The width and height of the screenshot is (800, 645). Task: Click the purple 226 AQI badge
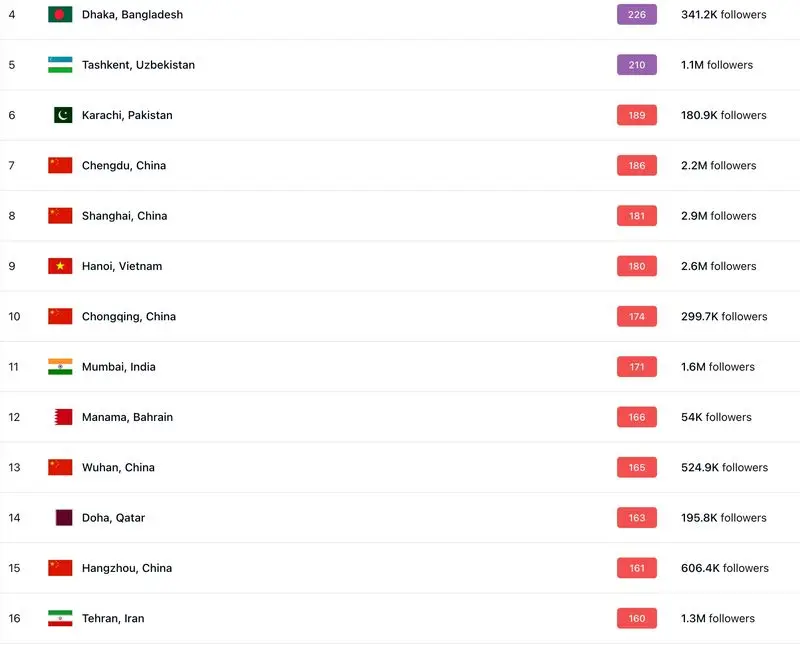point(636,15)
